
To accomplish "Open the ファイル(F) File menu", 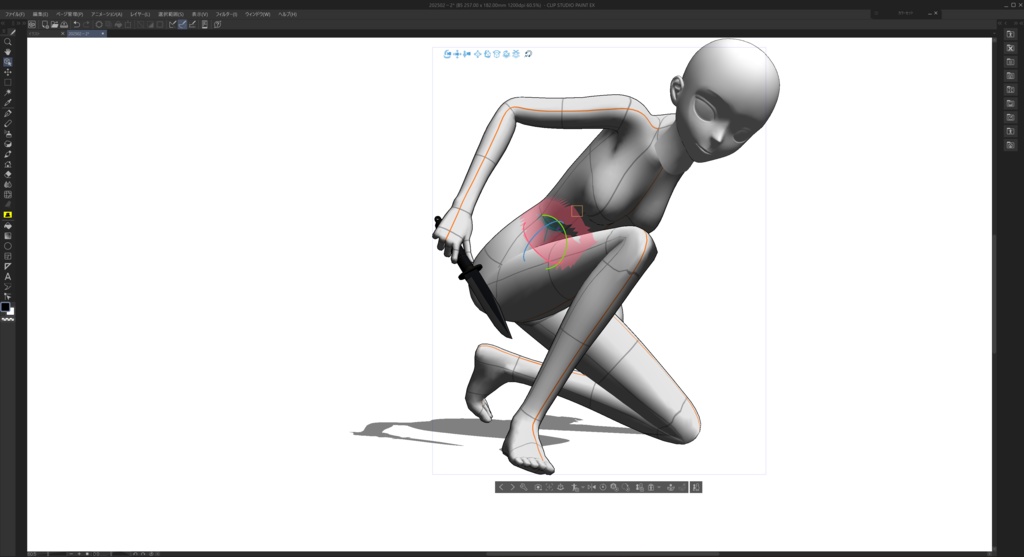I will [x=14, y=14].
